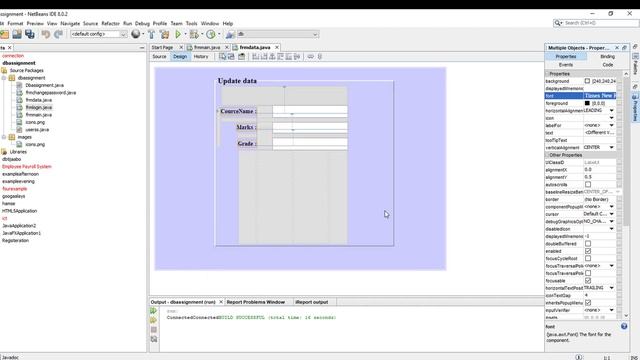
Task: Uncheck the enabled property checkbox
Action: 588,251
